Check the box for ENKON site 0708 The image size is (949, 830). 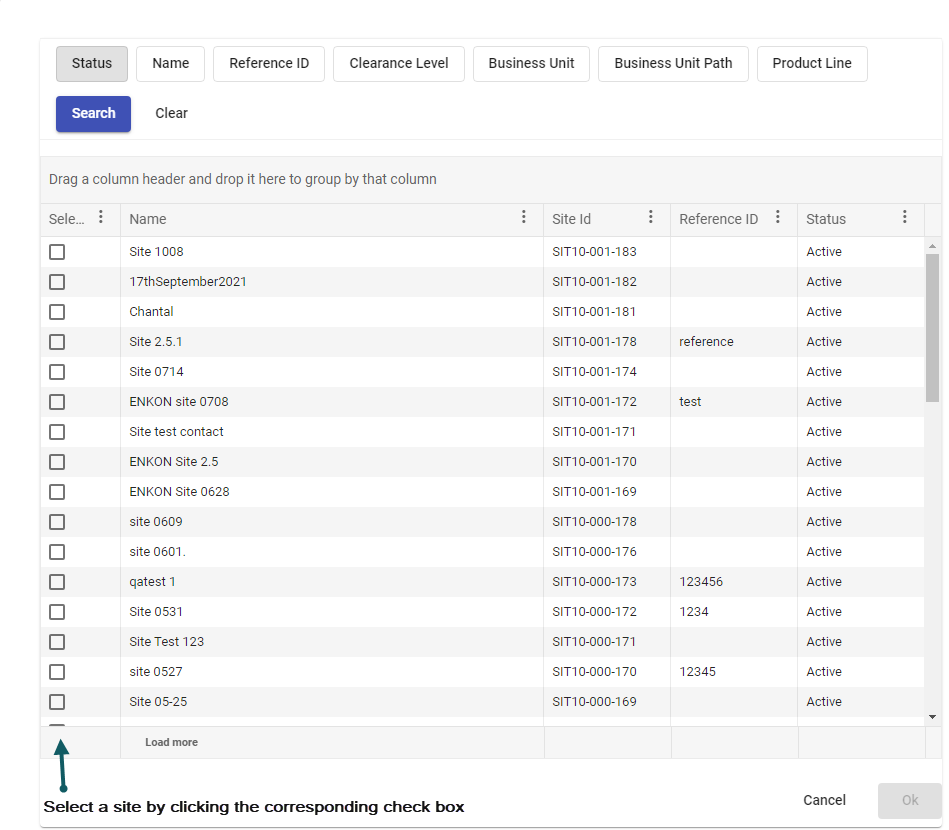(x=57, y=402)
